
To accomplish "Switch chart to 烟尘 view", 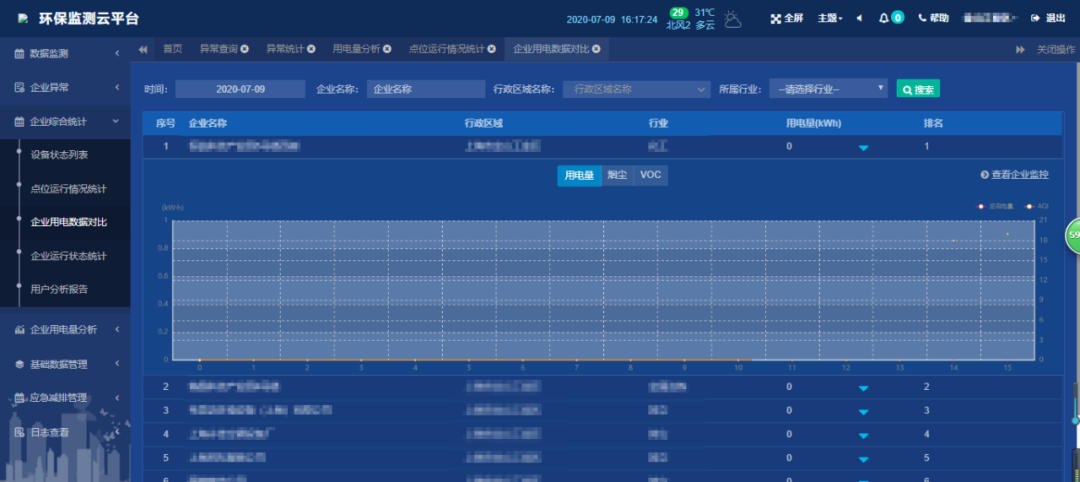I will (616, 175).
